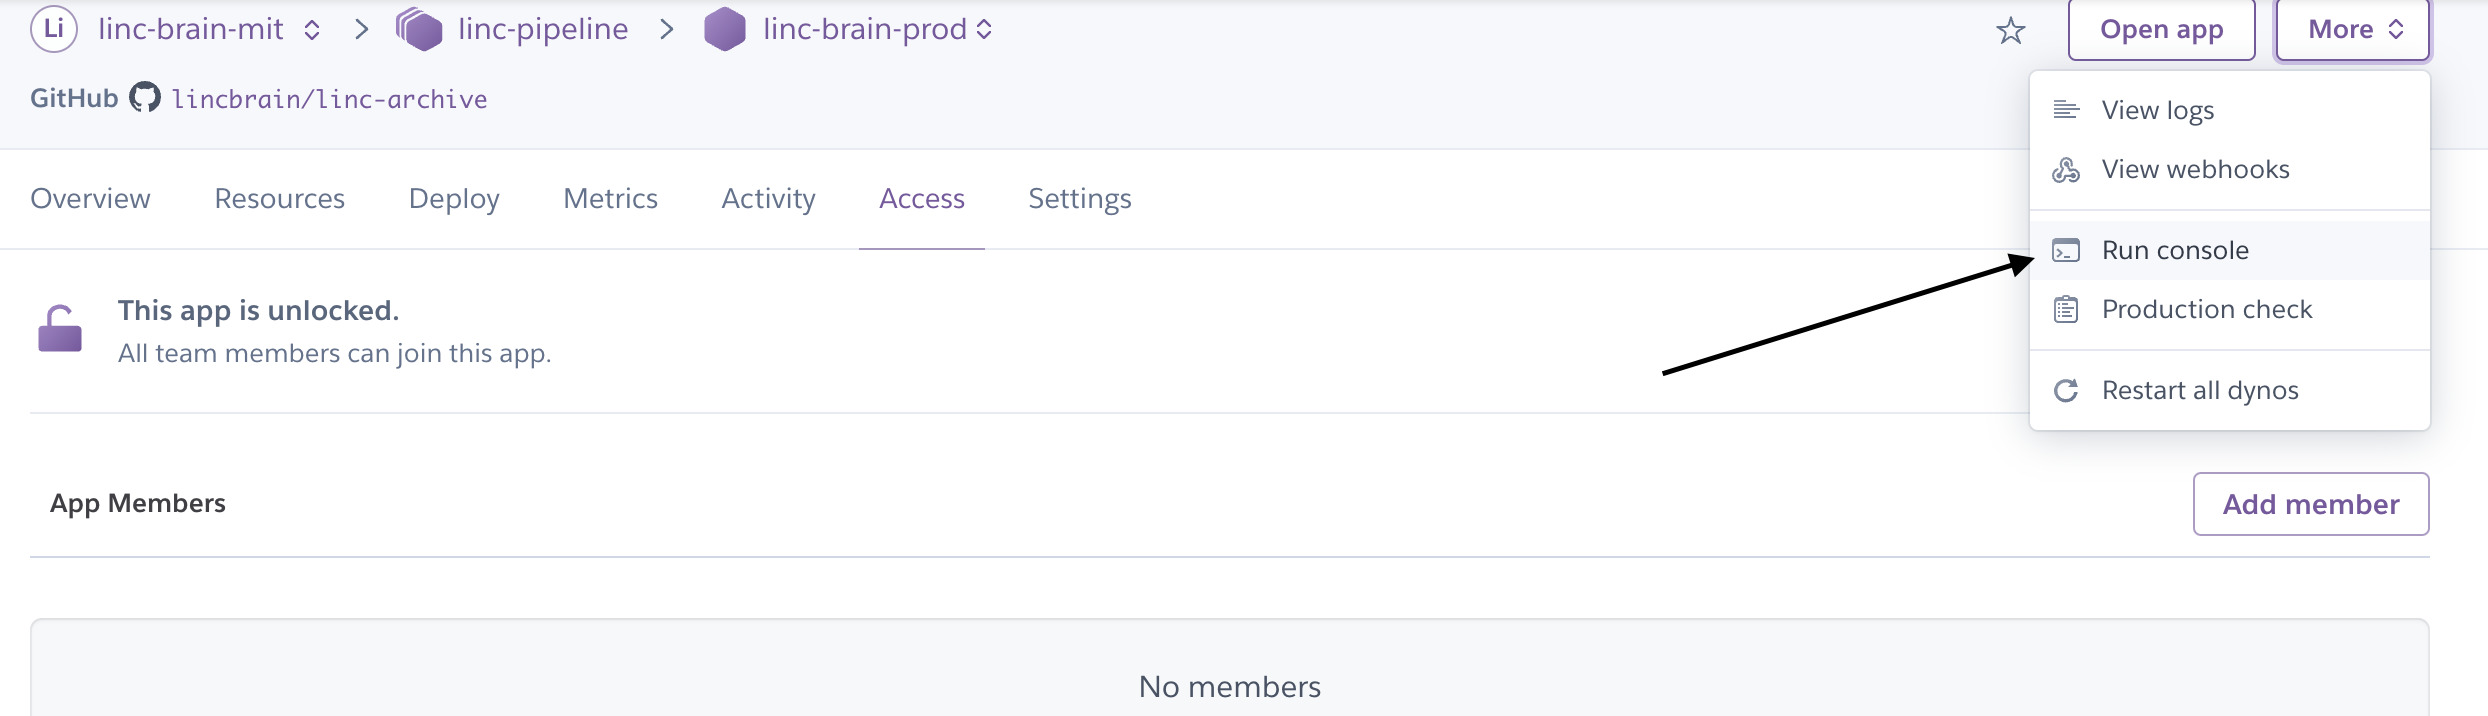
Task: Switch to the Metrics tab
Action: pos(610,198)
